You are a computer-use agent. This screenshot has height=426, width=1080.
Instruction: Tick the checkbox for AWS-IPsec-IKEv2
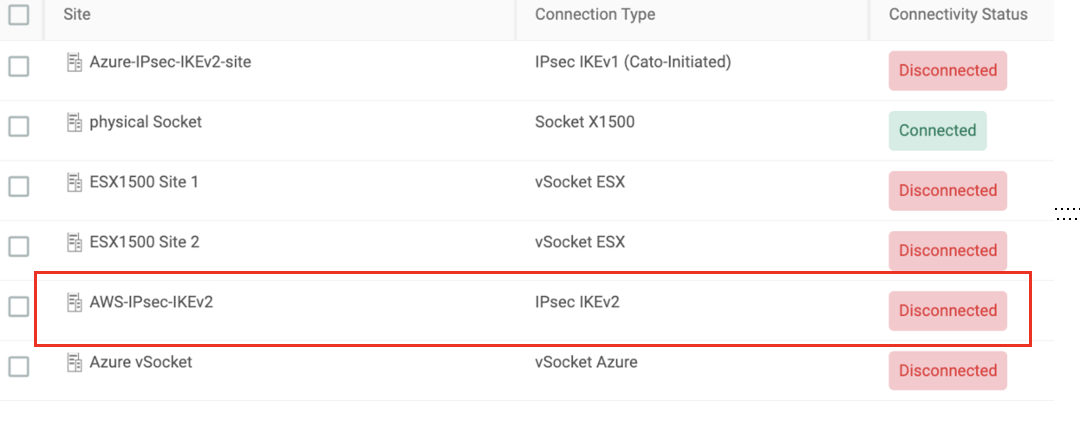19,307
